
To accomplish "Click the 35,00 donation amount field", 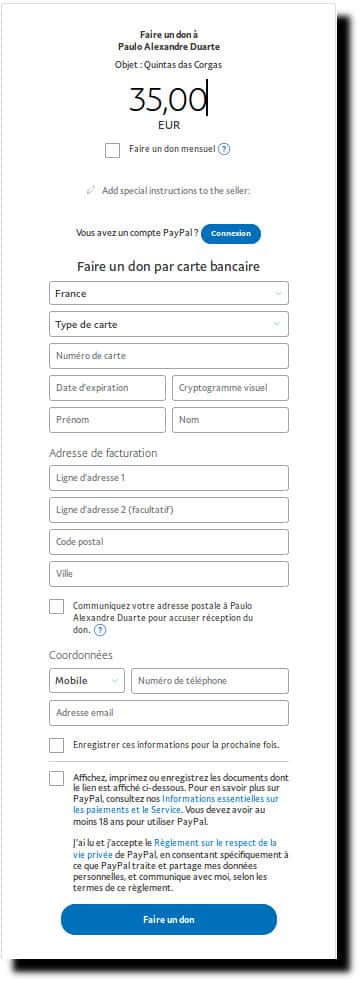I will (168, 100).
